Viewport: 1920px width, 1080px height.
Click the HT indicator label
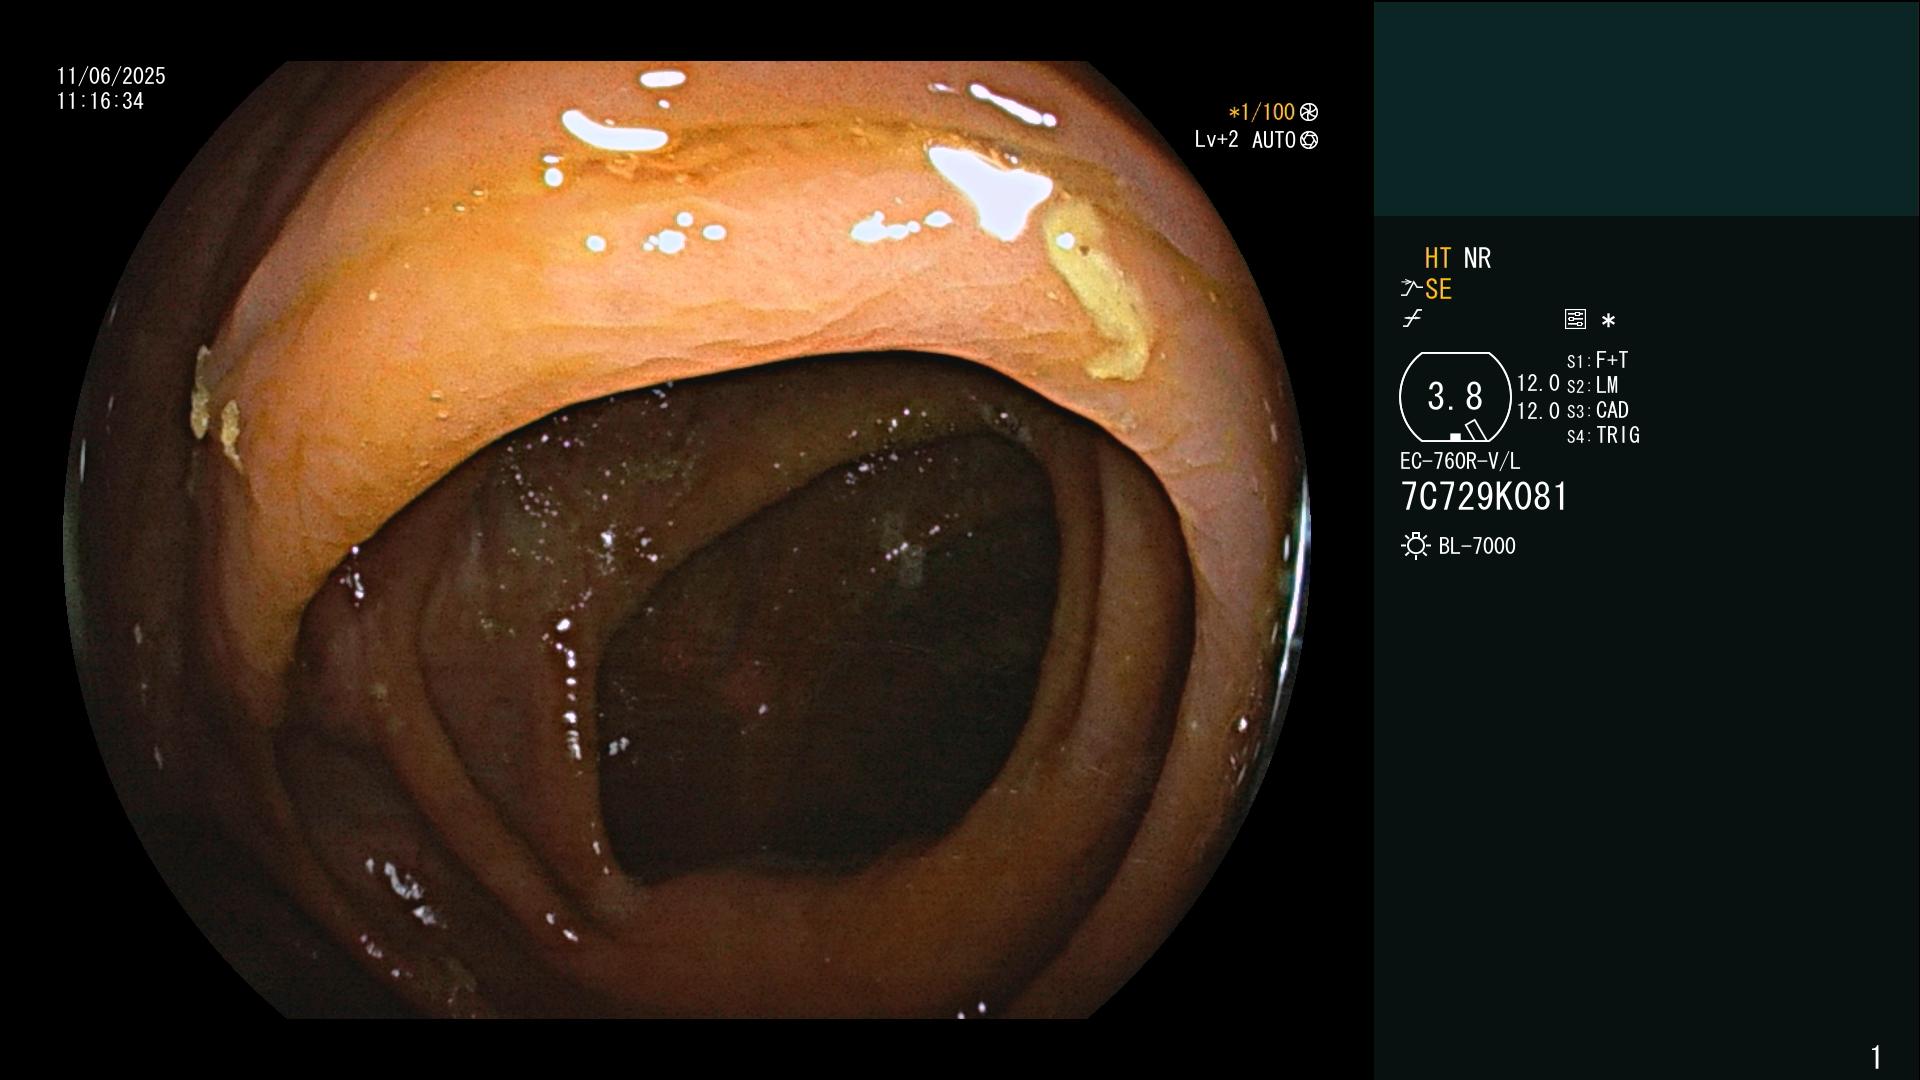click(x=1438, y=258)
